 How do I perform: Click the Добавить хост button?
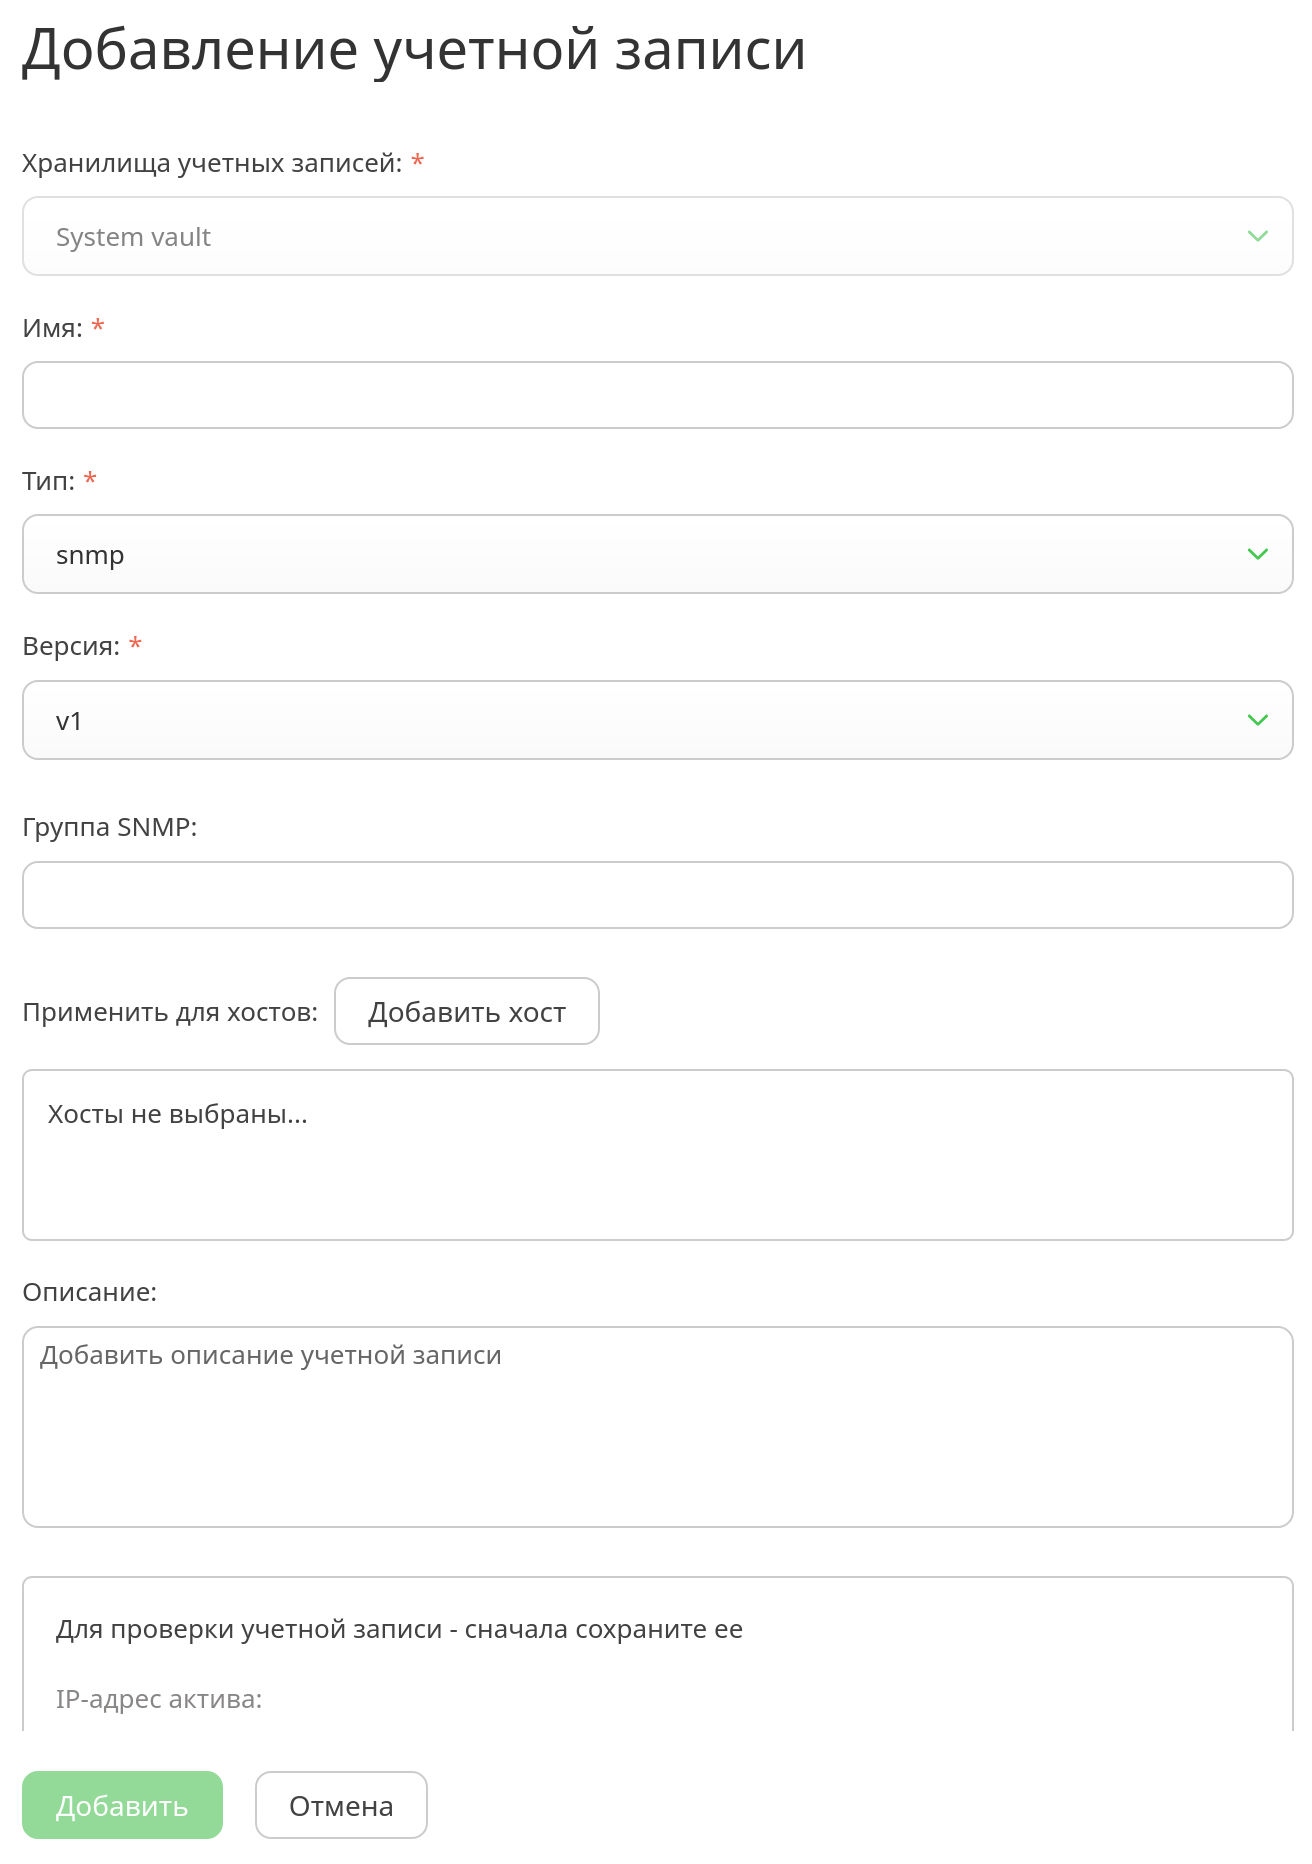tap(467, 1011)
